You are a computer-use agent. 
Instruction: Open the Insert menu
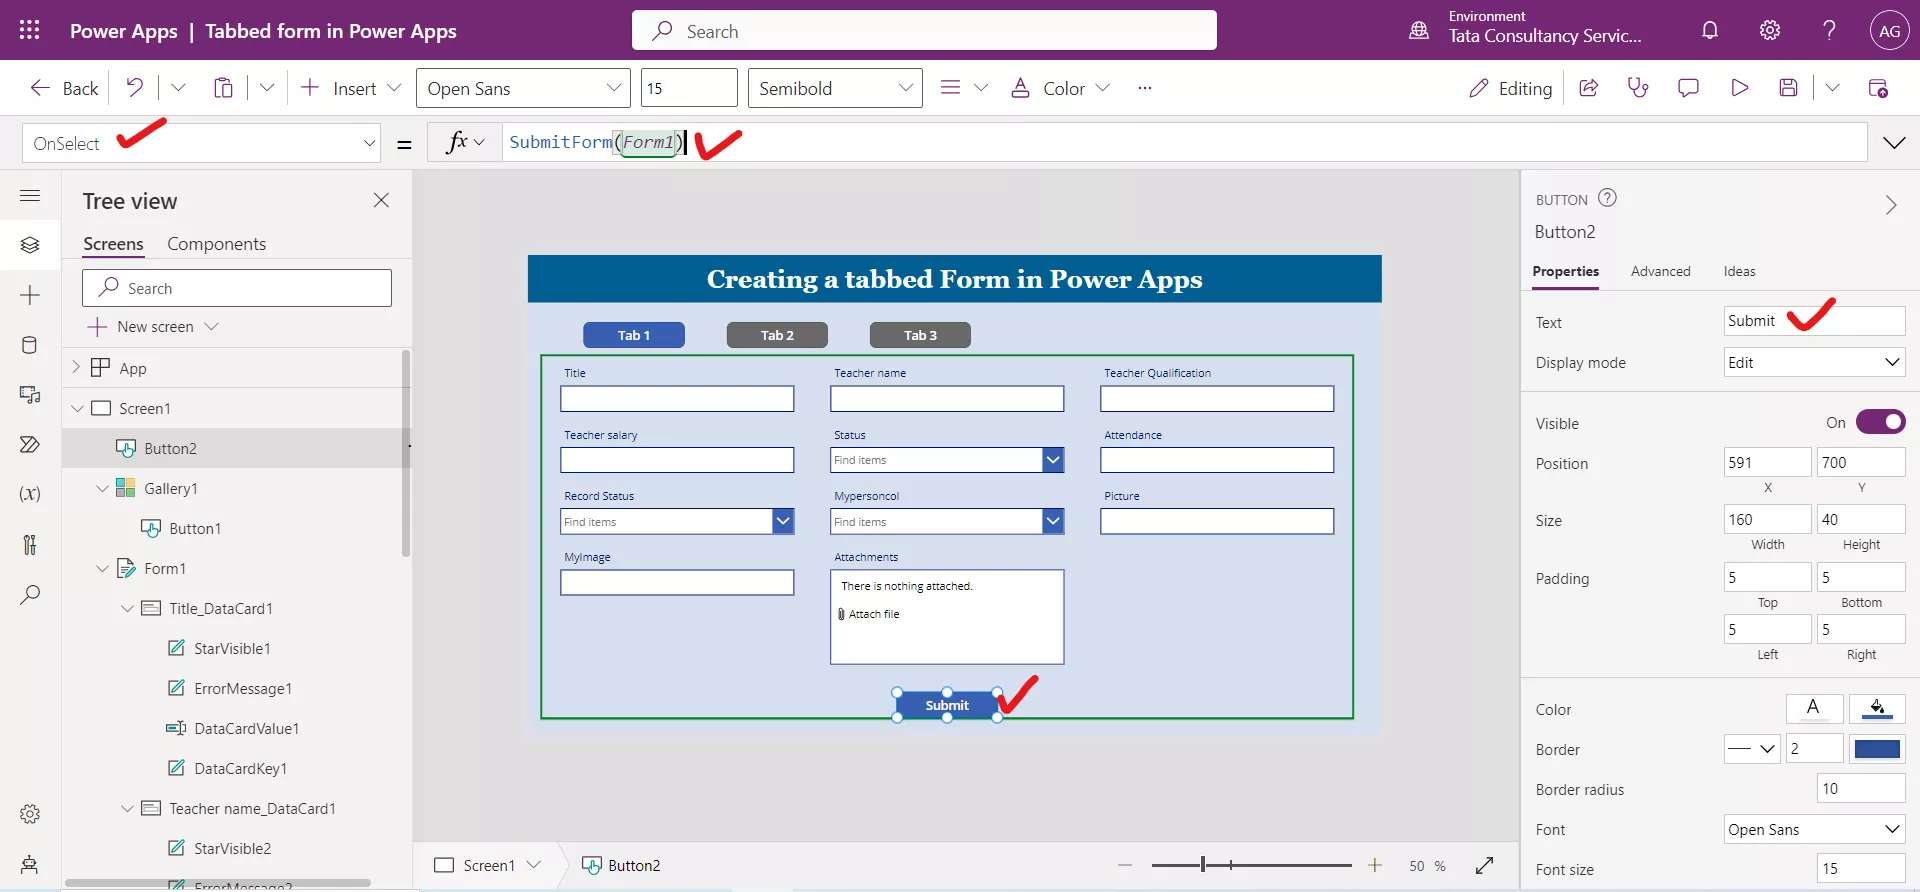click(x=351, y=88)
